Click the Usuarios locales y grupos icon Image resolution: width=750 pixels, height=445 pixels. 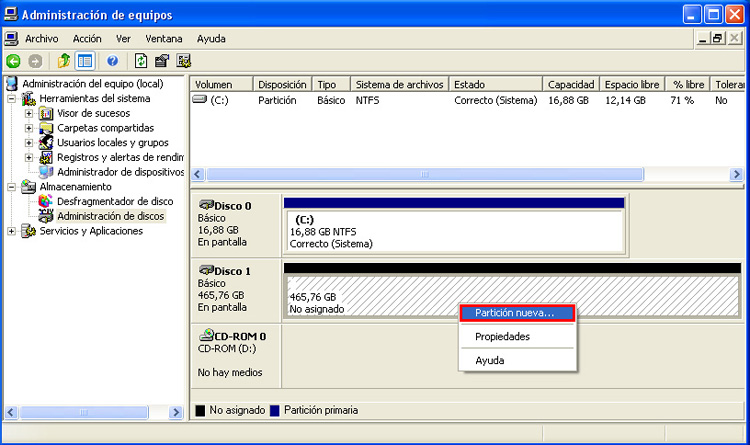click(x=46, y=143)
